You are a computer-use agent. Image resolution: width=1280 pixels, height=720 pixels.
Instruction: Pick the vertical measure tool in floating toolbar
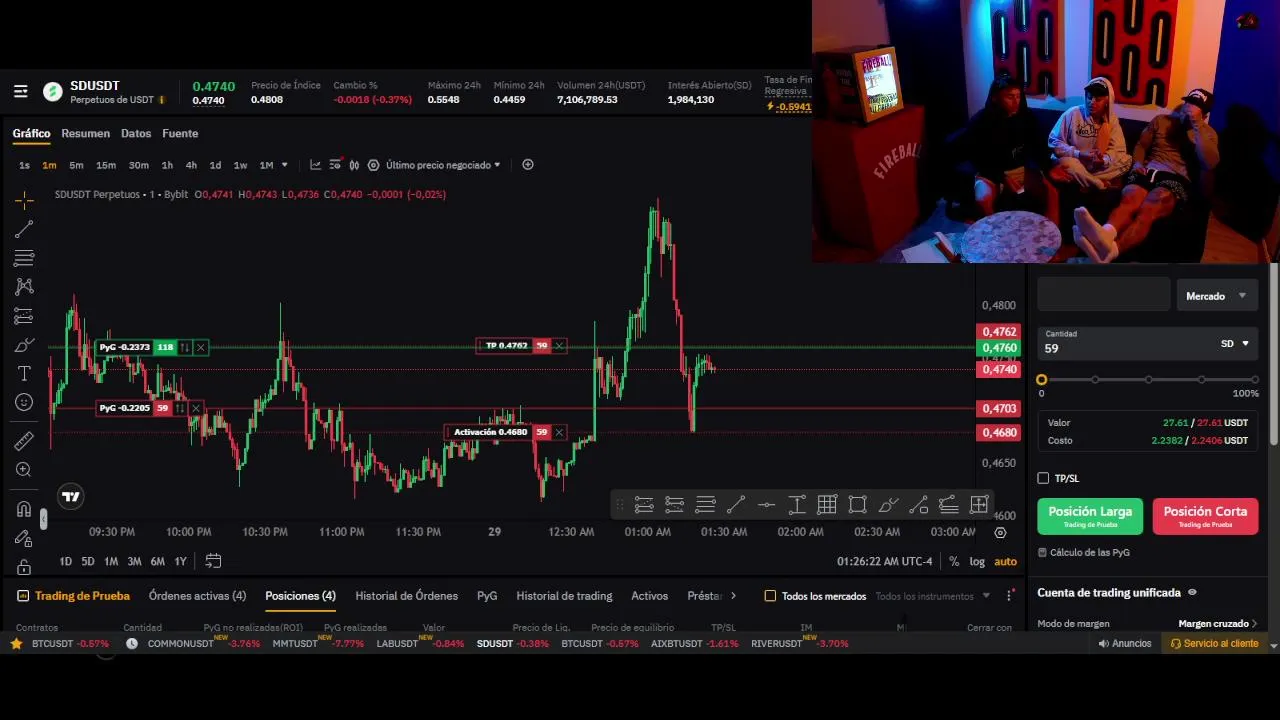click(797, 505)
